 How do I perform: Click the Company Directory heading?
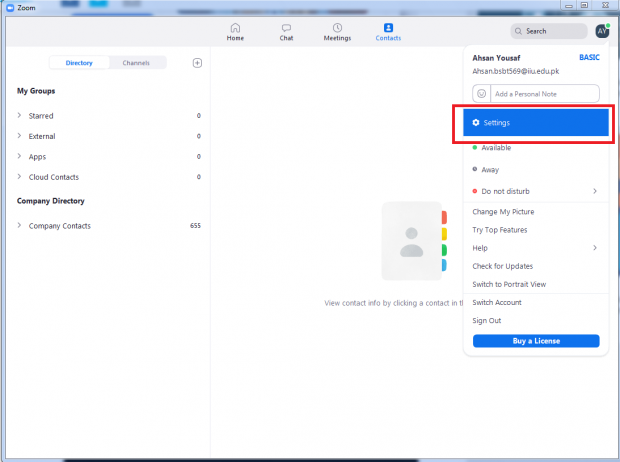(51, 201)
